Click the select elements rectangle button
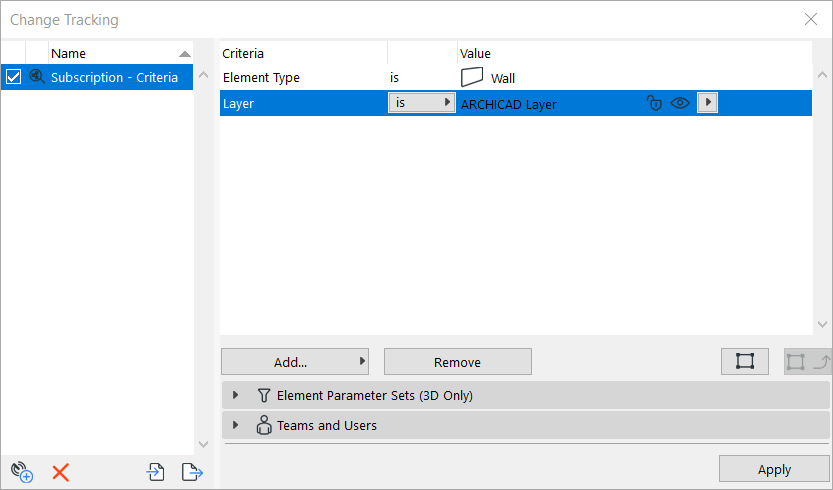 (744, 362)
